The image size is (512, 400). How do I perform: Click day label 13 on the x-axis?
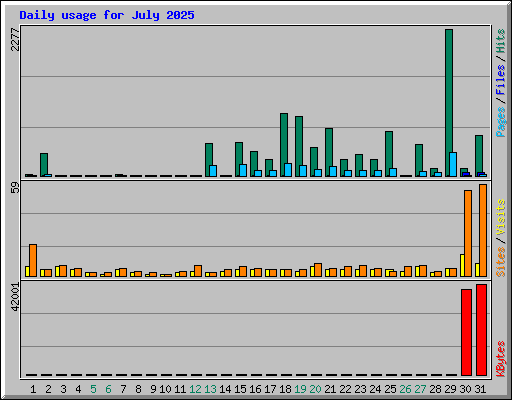210,389
